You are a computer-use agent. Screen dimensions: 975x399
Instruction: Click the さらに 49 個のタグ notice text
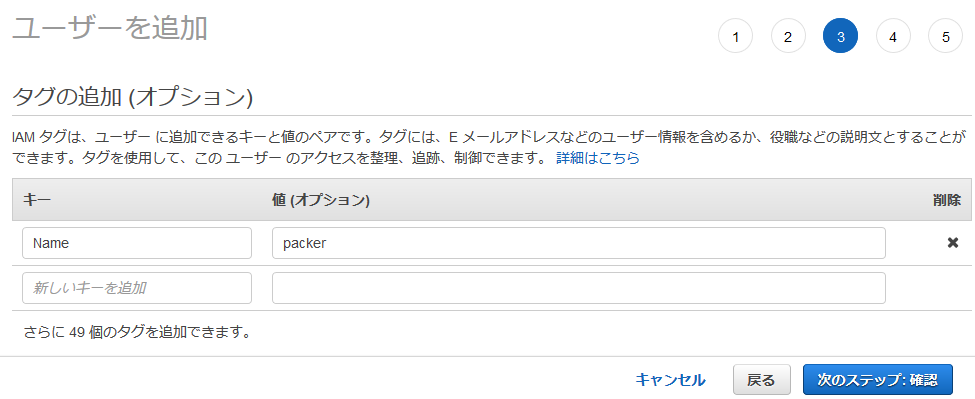click(137, 332)
